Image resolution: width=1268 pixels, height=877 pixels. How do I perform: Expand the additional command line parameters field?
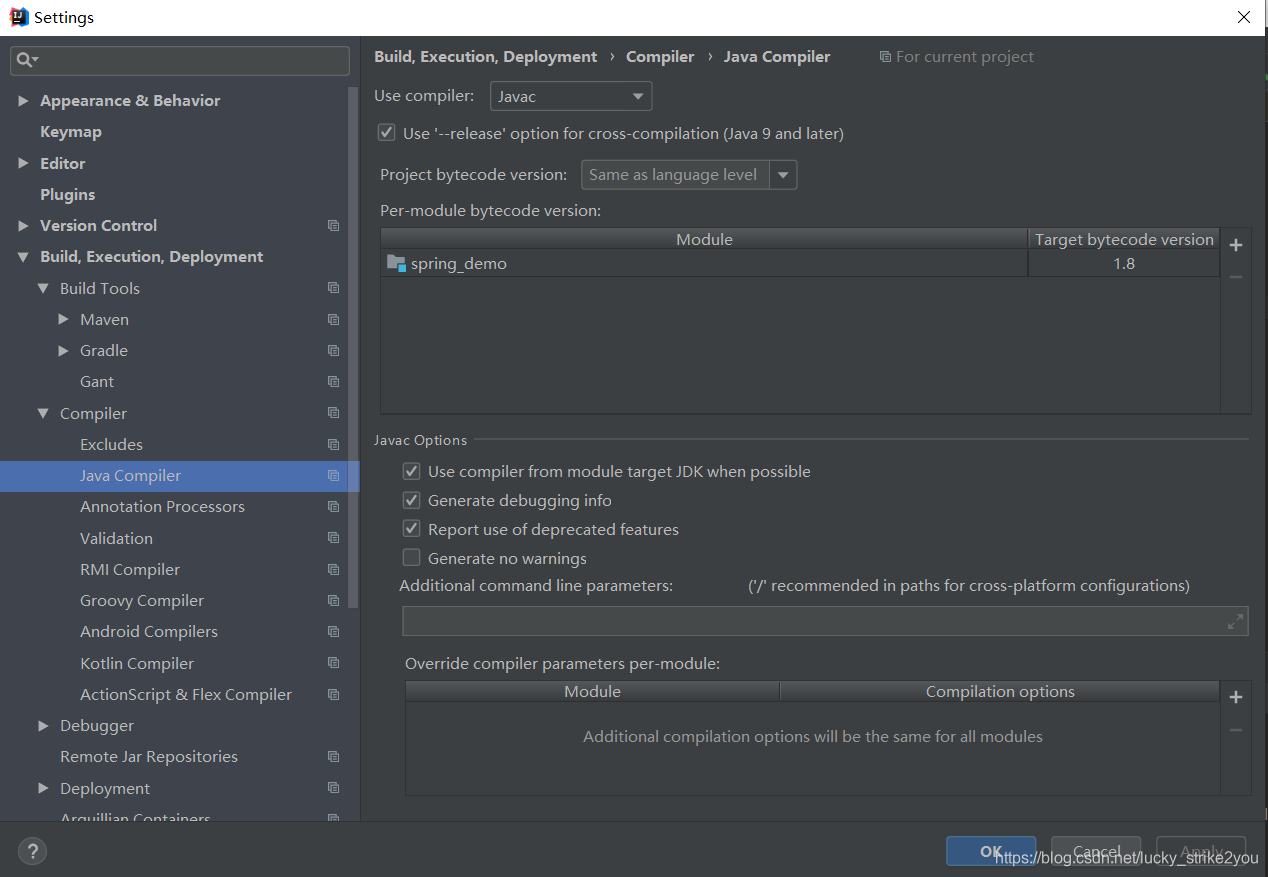[x=1236, y=621]
